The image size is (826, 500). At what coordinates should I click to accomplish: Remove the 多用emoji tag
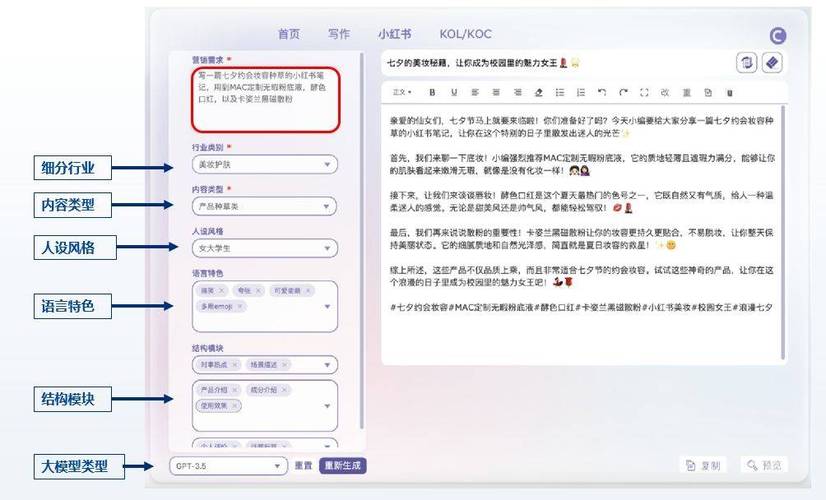pos(240,306)
